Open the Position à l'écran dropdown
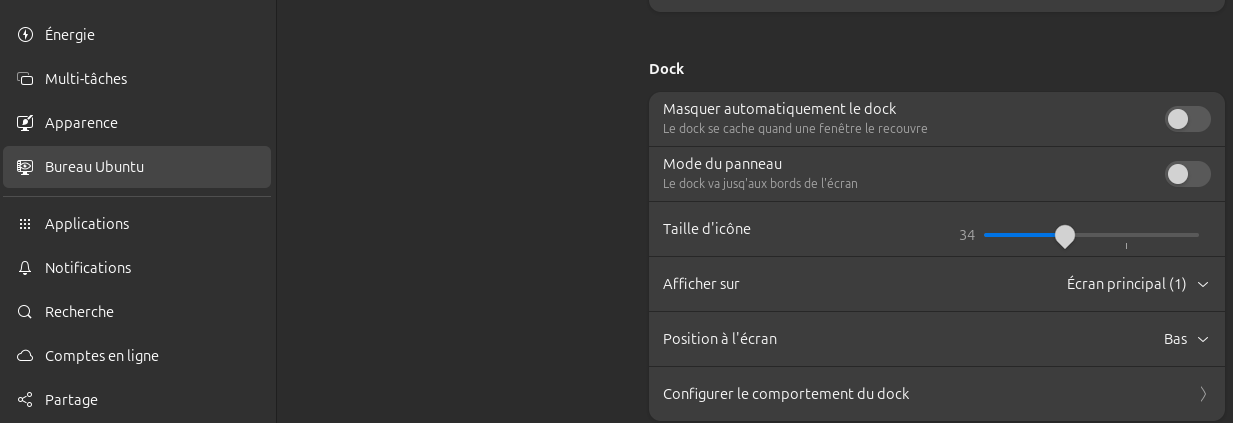 tap(1186, 339)
